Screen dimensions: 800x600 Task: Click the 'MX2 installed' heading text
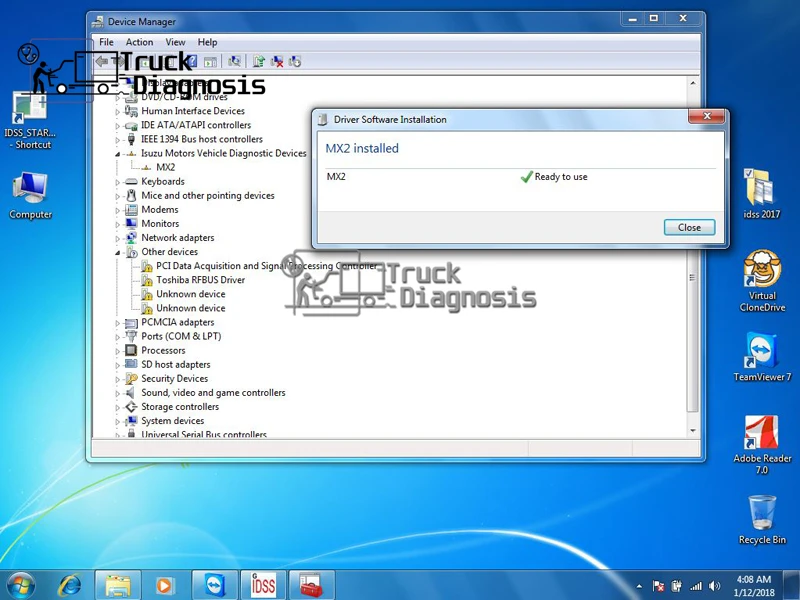362,148
